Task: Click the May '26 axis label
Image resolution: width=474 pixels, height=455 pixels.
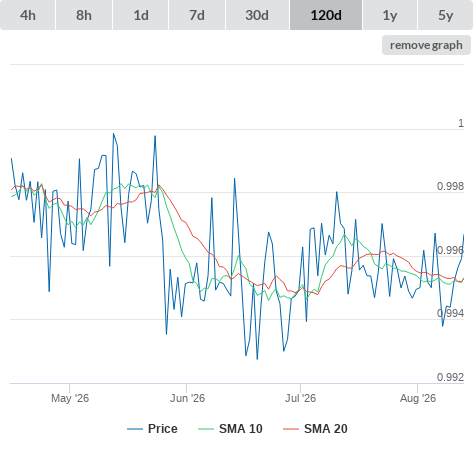Action: point(70,398)
